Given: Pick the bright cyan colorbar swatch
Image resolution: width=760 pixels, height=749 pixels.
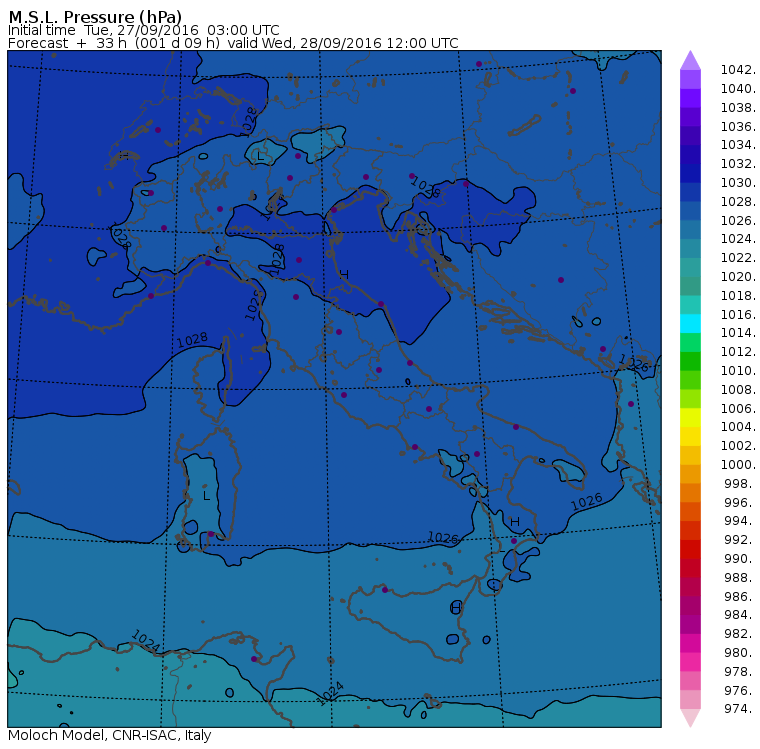Looking at the screenshot, I should 690,324.
